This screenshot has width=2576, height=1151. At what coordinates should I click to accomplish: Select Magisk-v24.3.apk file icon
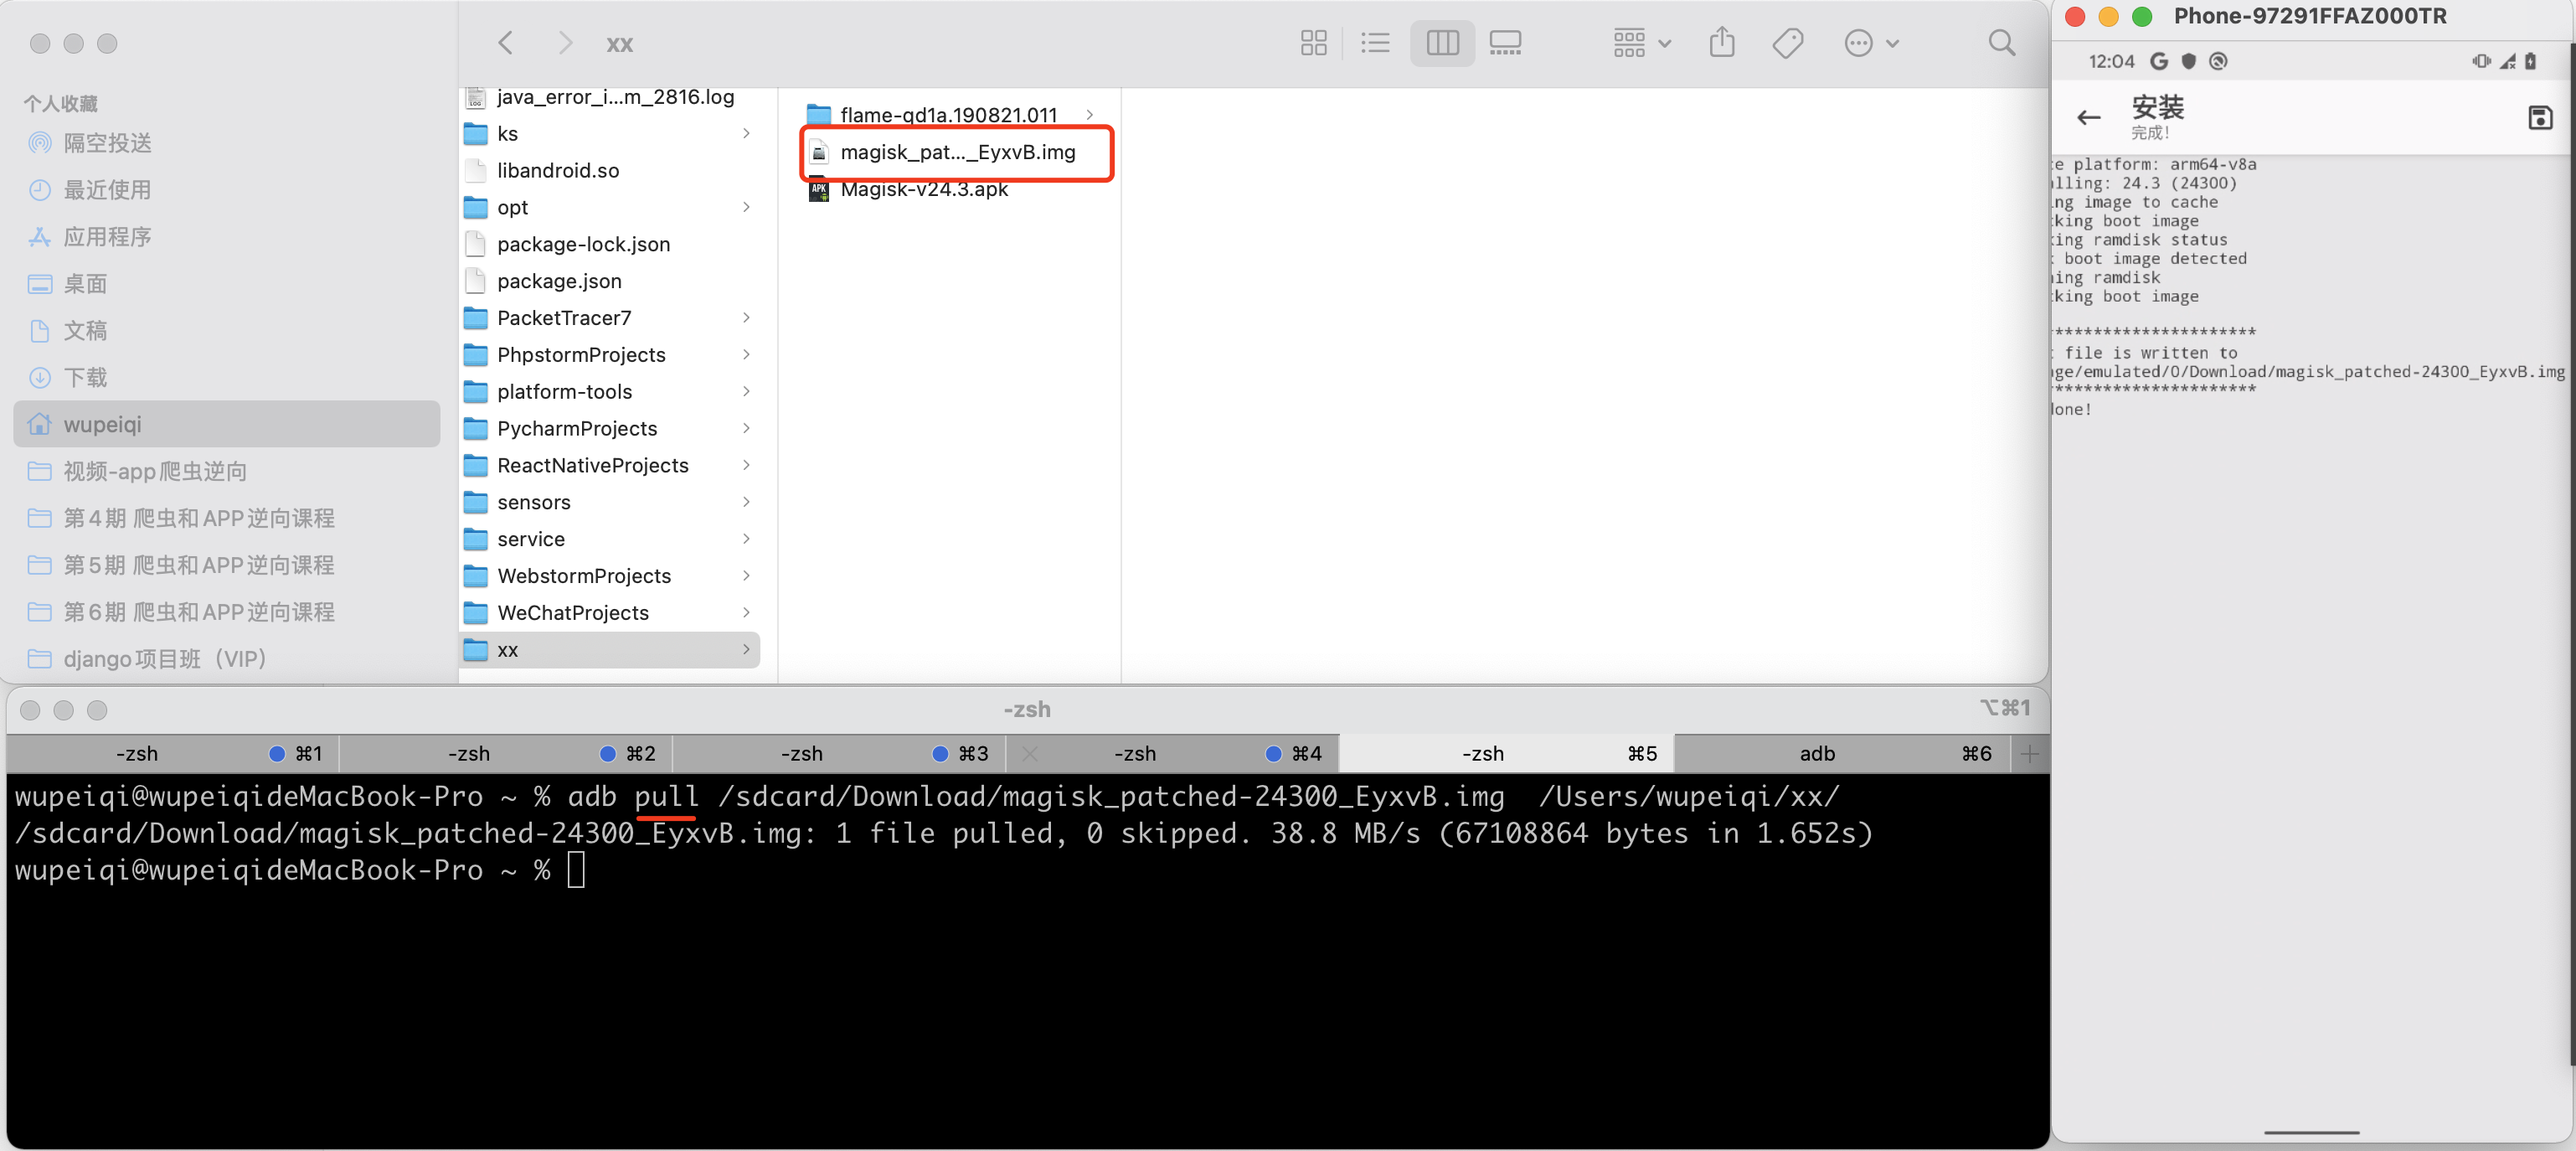[x=819, y=189]
